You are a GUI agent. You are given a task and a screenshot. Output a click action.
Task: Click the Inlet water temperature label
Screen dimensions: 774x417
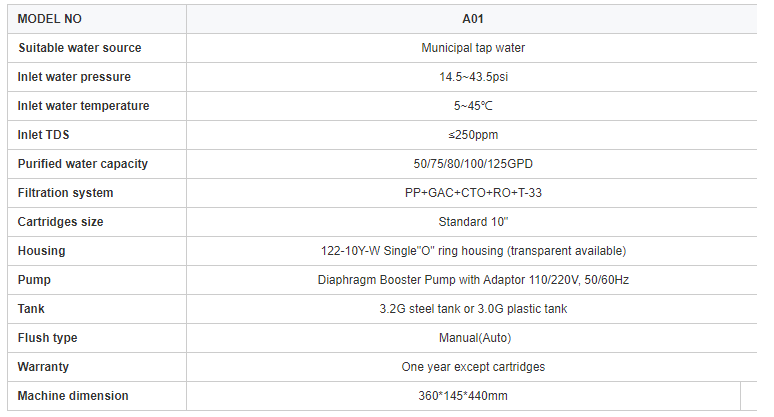pyautogui.click(x=83, y=106)
